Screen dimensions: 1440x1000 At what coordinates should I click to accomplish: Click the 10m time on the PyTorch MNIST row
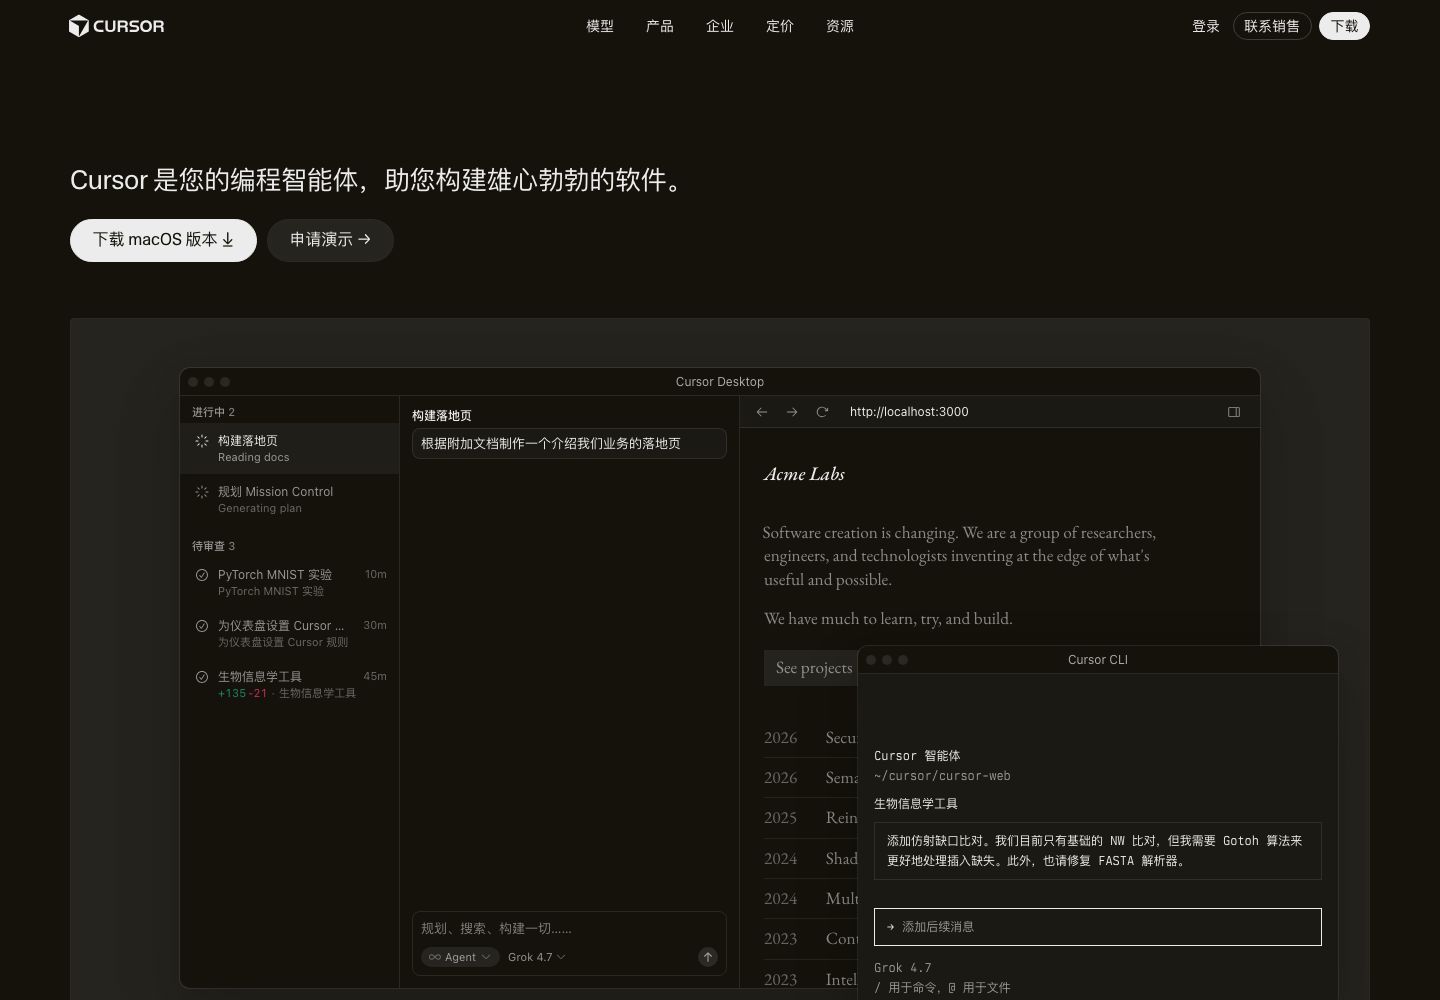click(375, 575)
